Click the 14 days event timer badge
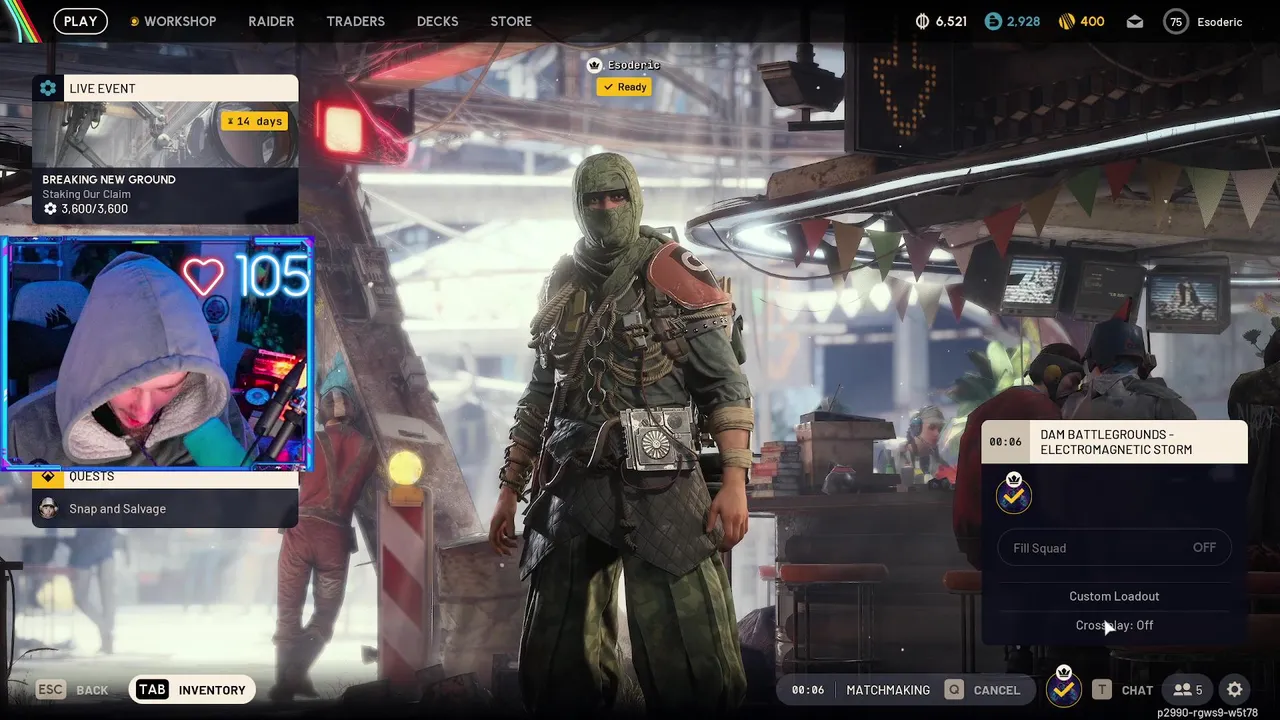 [254, 121]
